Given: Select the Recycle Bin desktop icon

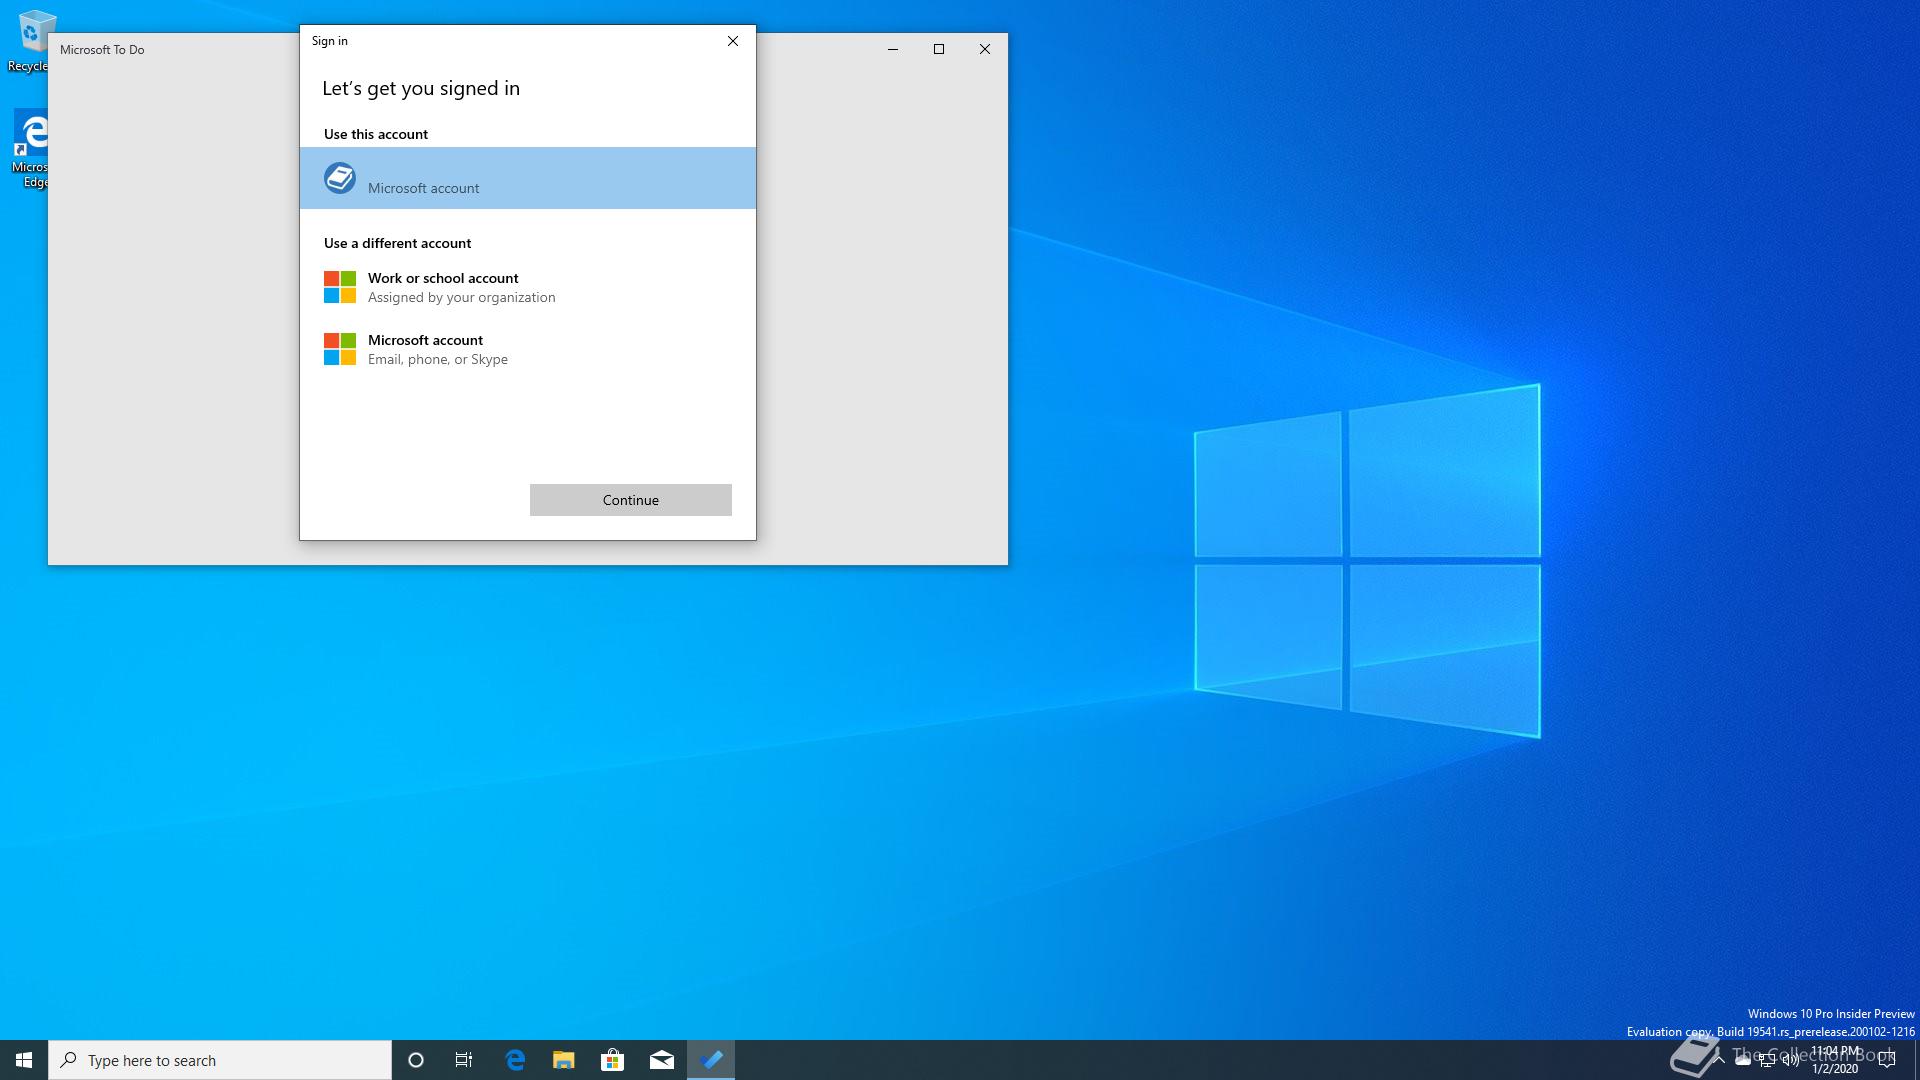Looking at the screenshot, I should pos(30,41).
